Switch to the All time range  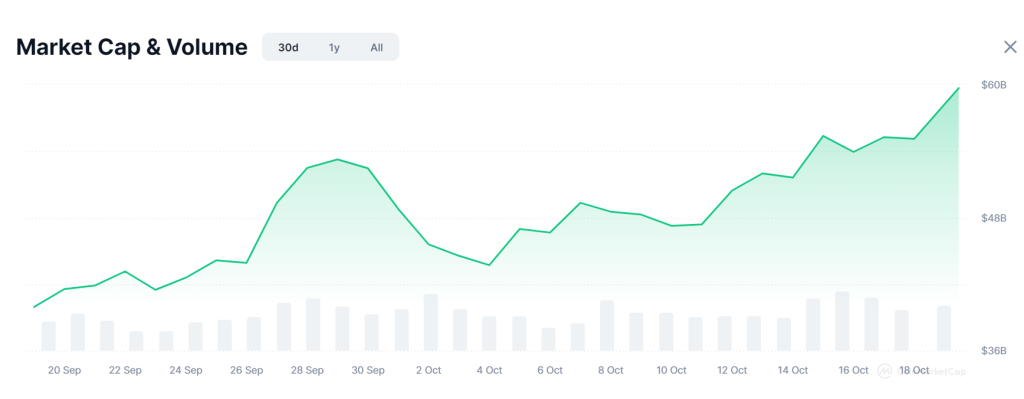[377, 48]
